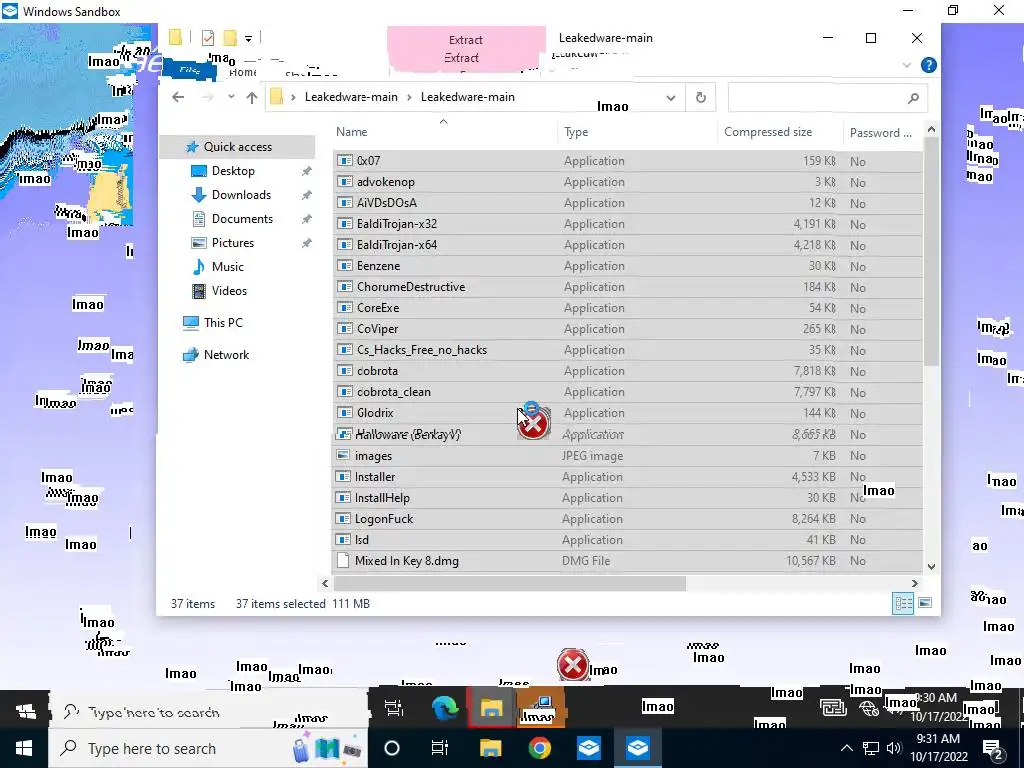1024x768 pixels.
Task: Open the Home ribbon tab
Action: (243, 72)
